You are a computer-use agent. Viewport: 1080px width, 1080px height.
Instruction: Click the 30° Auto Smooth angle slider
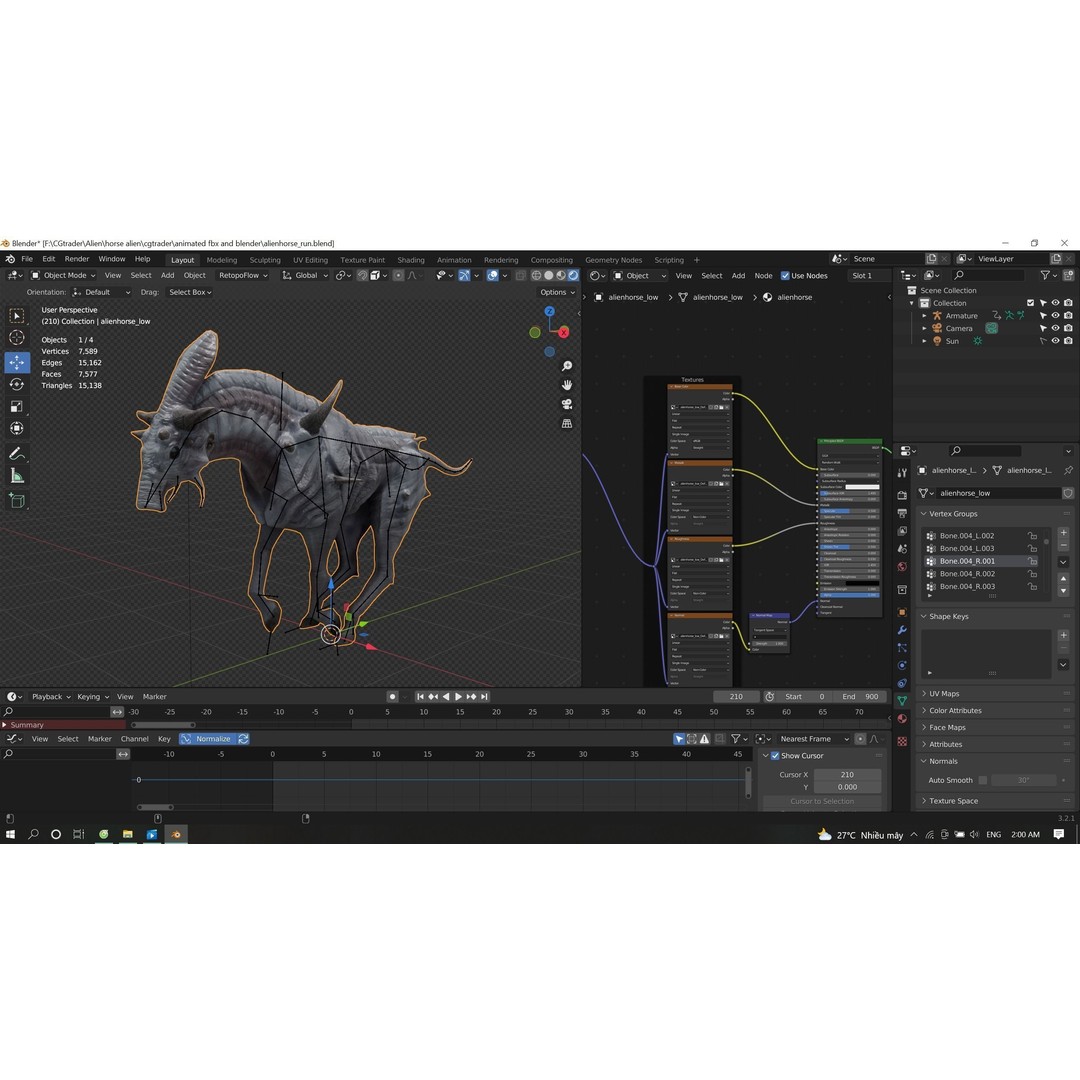[x=1023, y=780]
